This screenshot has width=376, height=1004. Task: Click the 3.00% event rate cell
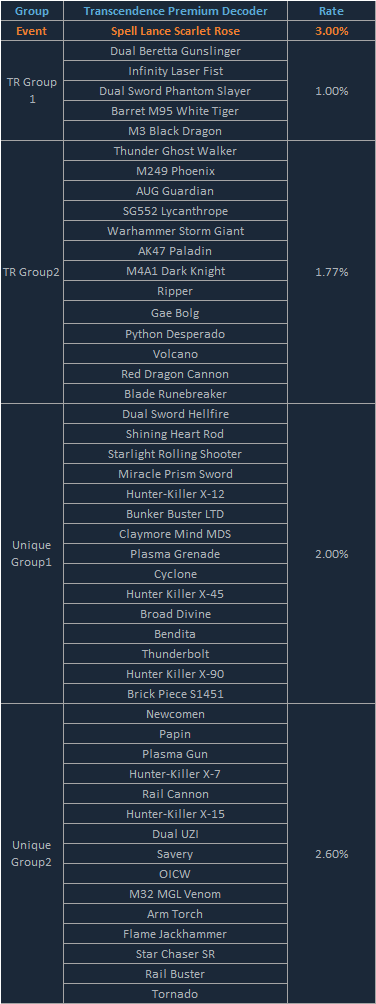point(331,31)
